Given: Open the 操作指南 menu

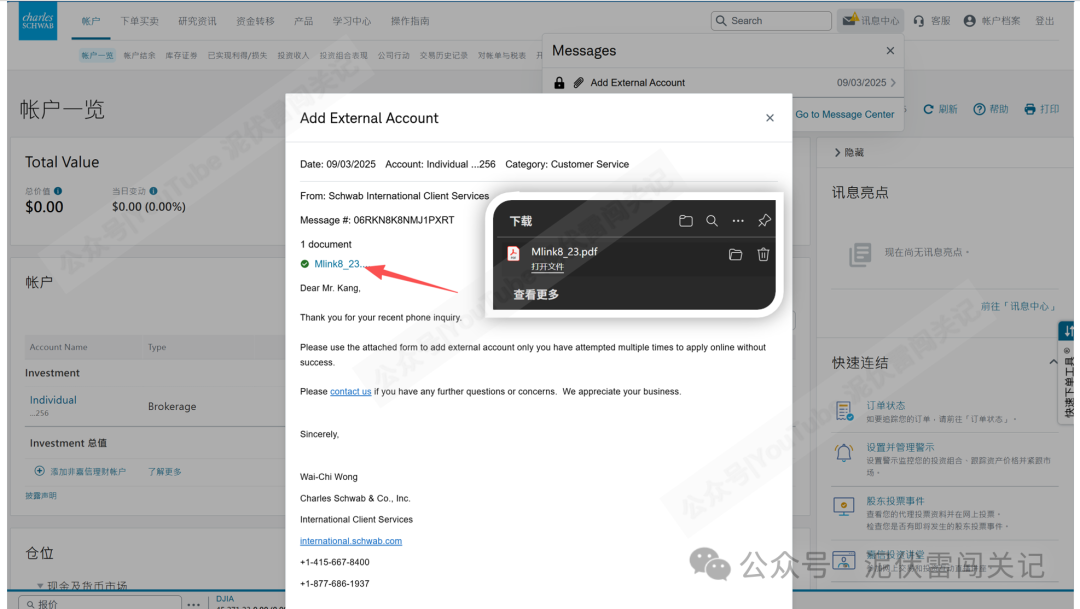Looking at the screenshot, I should tap(411, 21).
